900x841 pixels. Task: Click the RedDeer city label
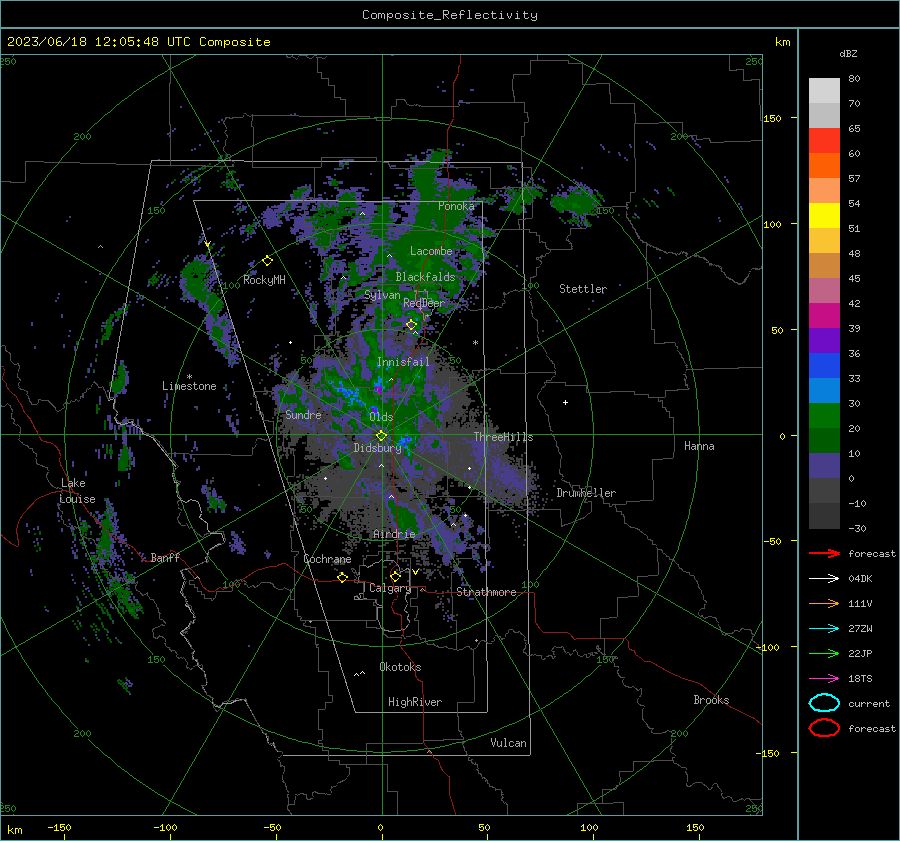coord(424,303)
